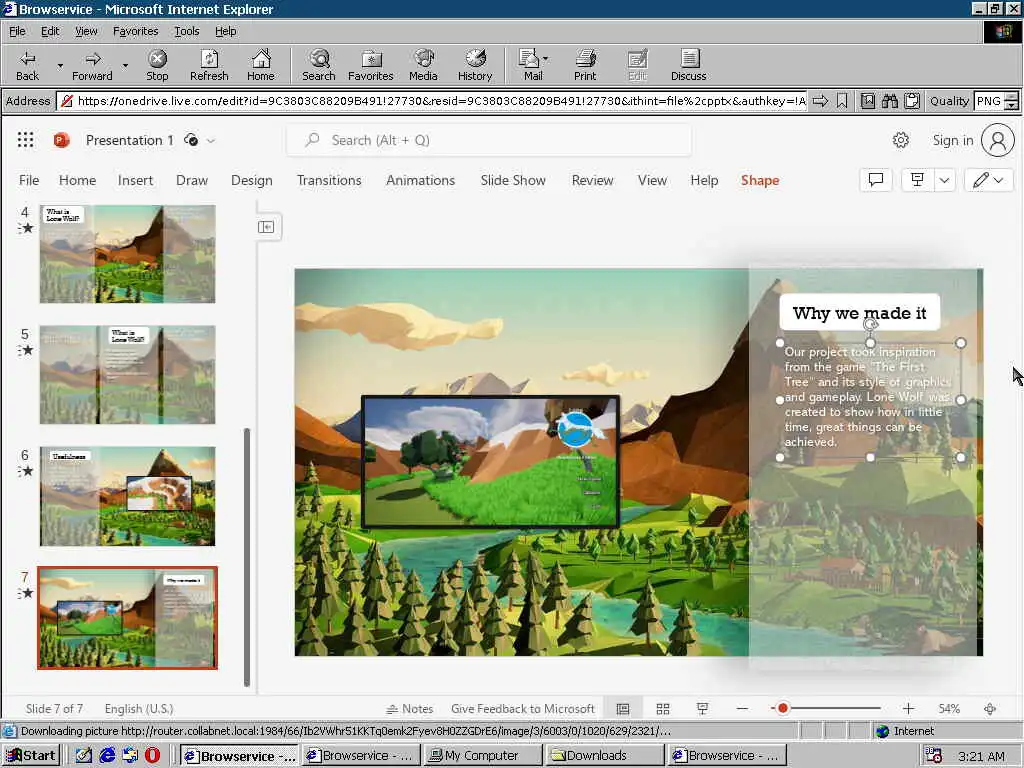Viewport: 1024px width, 768px height.
Task: Select the Why we made it title box
Action: point(859,313)
